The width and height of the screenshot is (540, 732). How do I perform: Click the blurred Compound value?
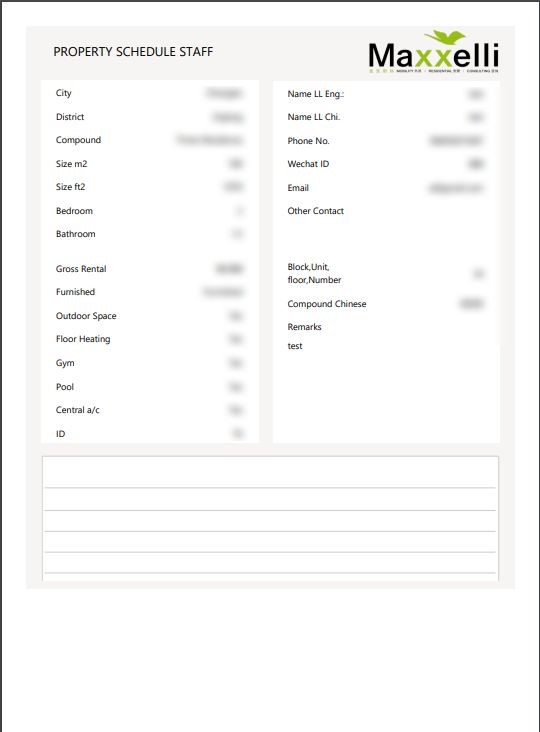(x=210, y=140)
